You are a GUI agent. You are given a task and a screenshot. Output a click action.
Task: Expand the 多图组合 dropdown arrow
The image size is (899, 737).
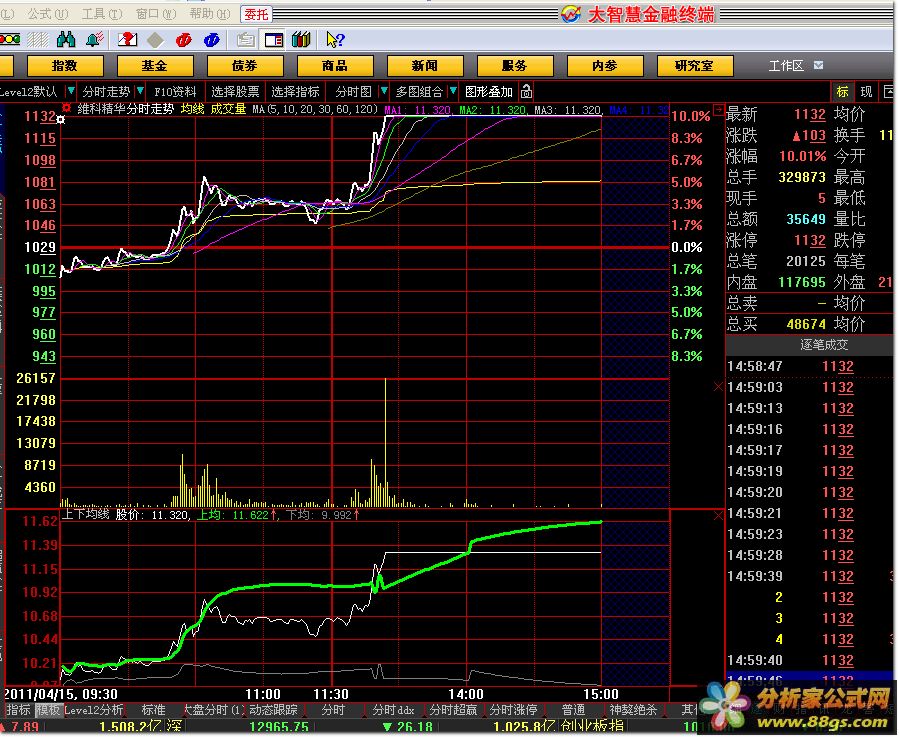(453, 91)
